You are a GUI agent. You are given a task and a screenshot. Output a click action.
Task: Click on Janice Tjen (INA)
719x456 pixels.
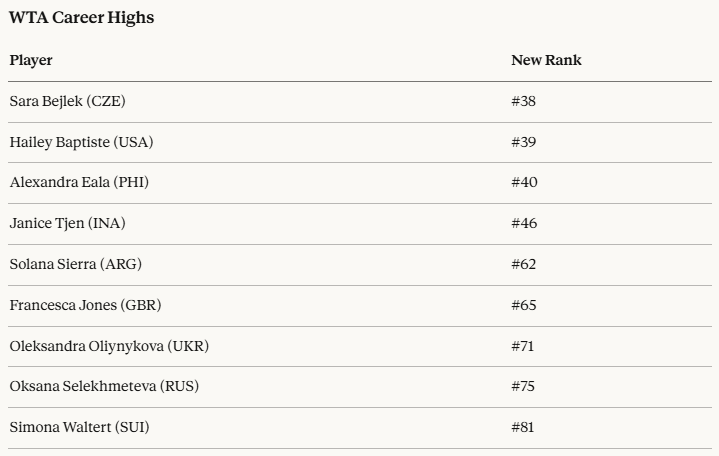[67, 223]
